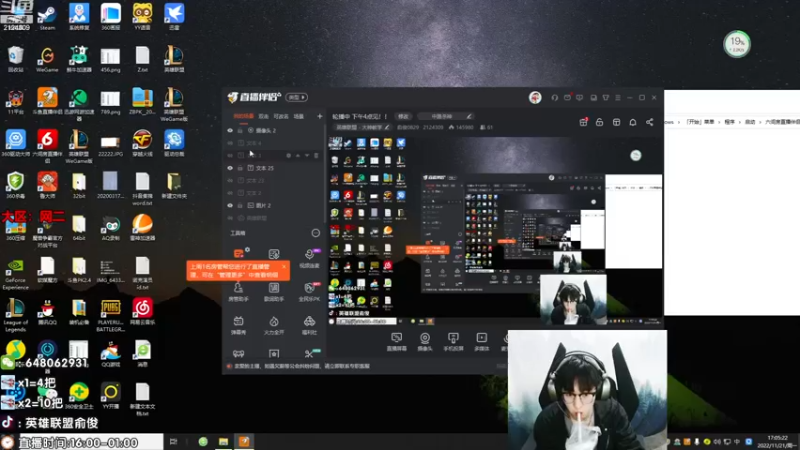Open 福利社 tool in toolbox

pos(309,324)
